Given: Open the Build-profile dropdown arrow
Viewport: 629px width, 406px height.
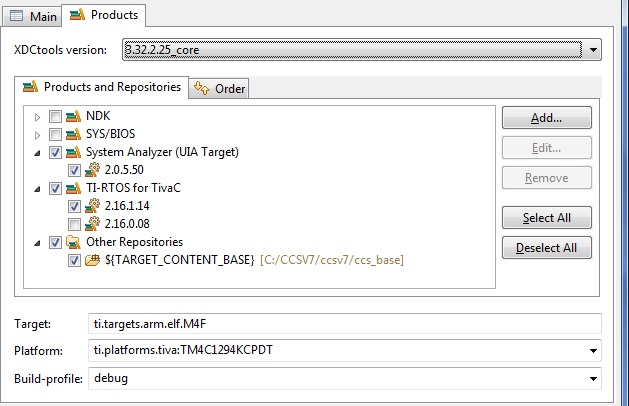Looking at the screenshot, I should 593,379.
